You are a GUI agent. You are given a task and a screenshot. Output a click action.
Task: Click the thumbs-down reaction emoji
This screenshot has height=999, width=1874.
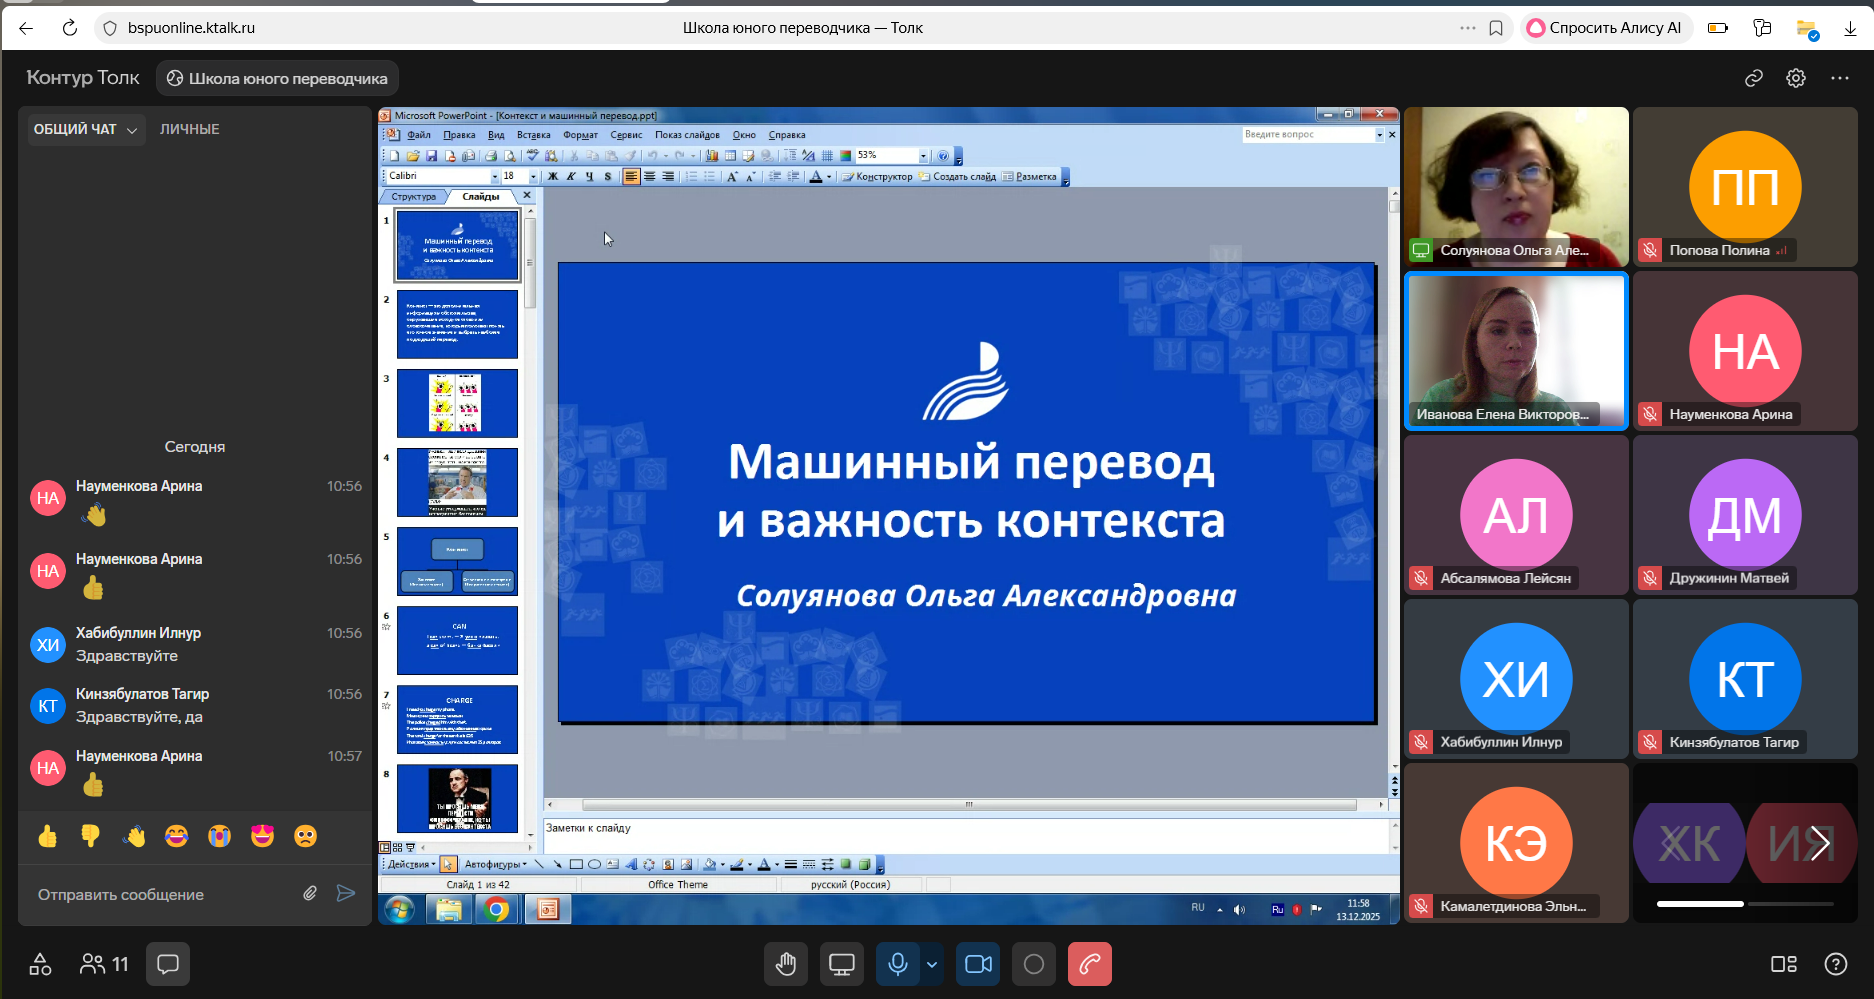pyautogui.click(x=90, y=836)
